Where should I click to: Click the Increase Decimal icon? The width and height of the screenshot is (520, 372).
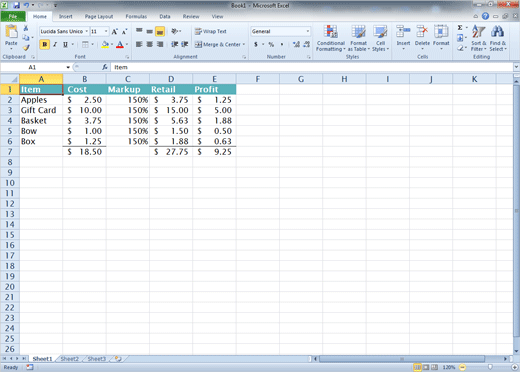pyautogui.click(x=296, y=44)
